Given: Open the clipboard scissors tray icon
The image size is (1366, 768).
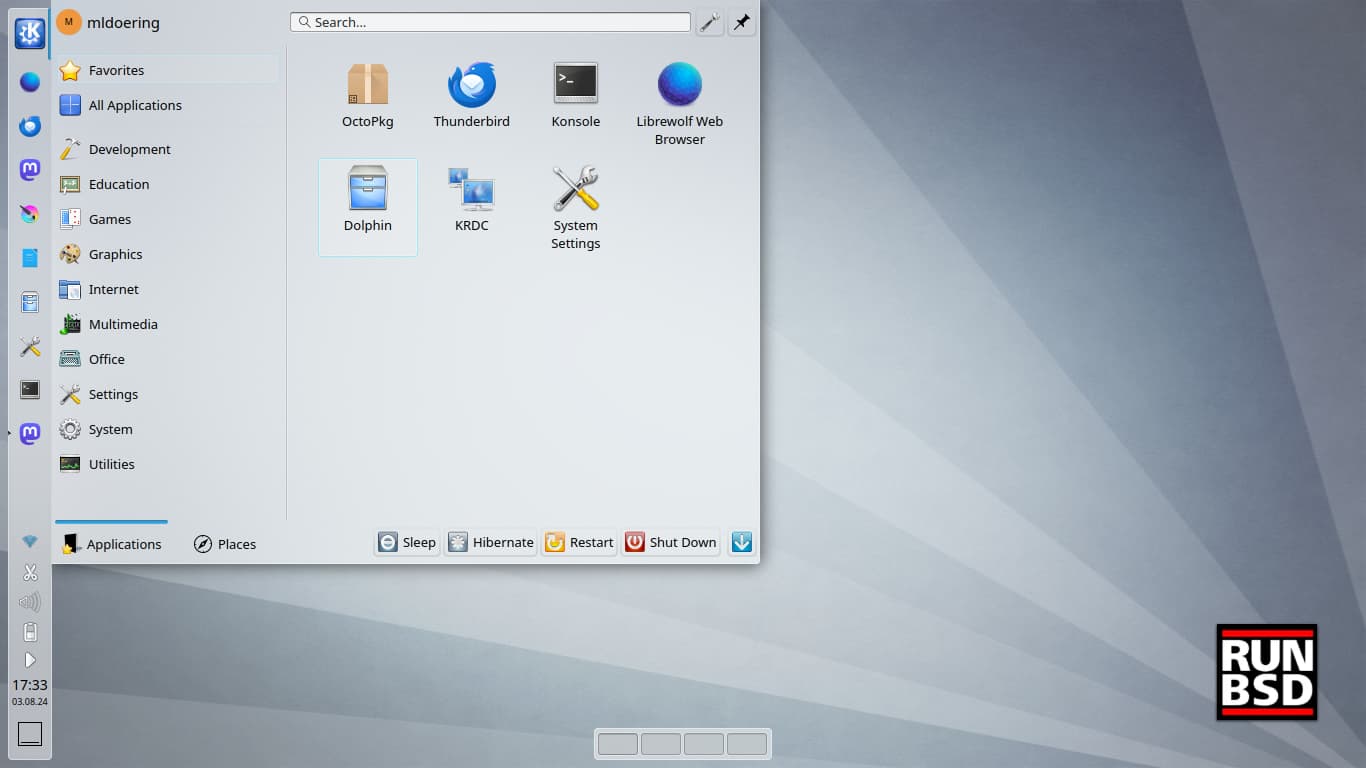Looking at the screenshot, I should 30,572.
